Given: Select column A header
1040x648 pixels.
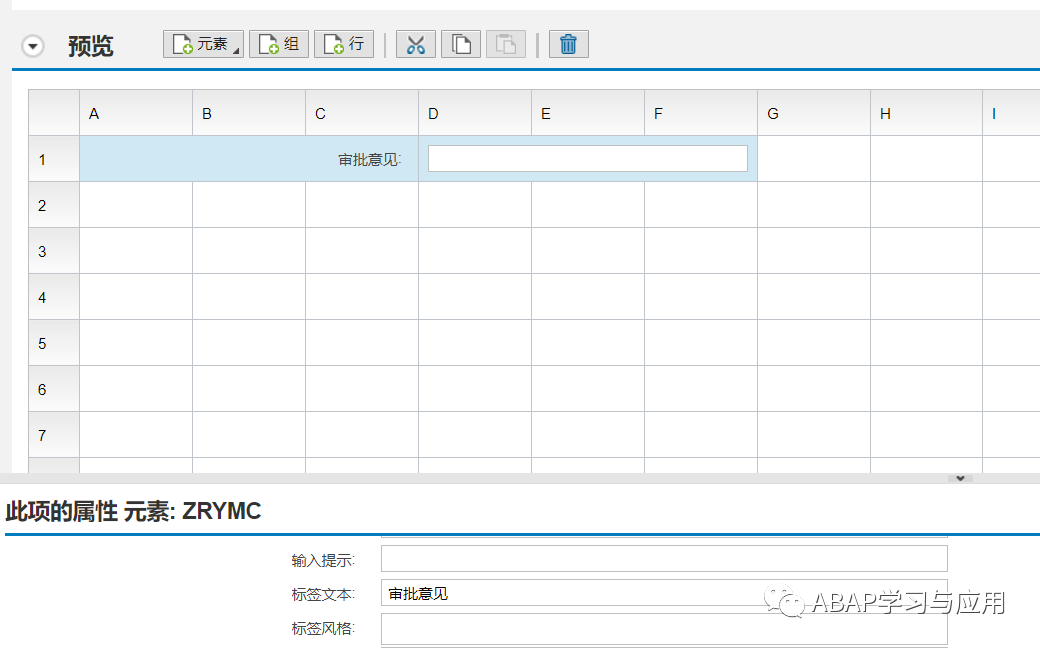Looking at the screenshot, I should click(136, 113).
